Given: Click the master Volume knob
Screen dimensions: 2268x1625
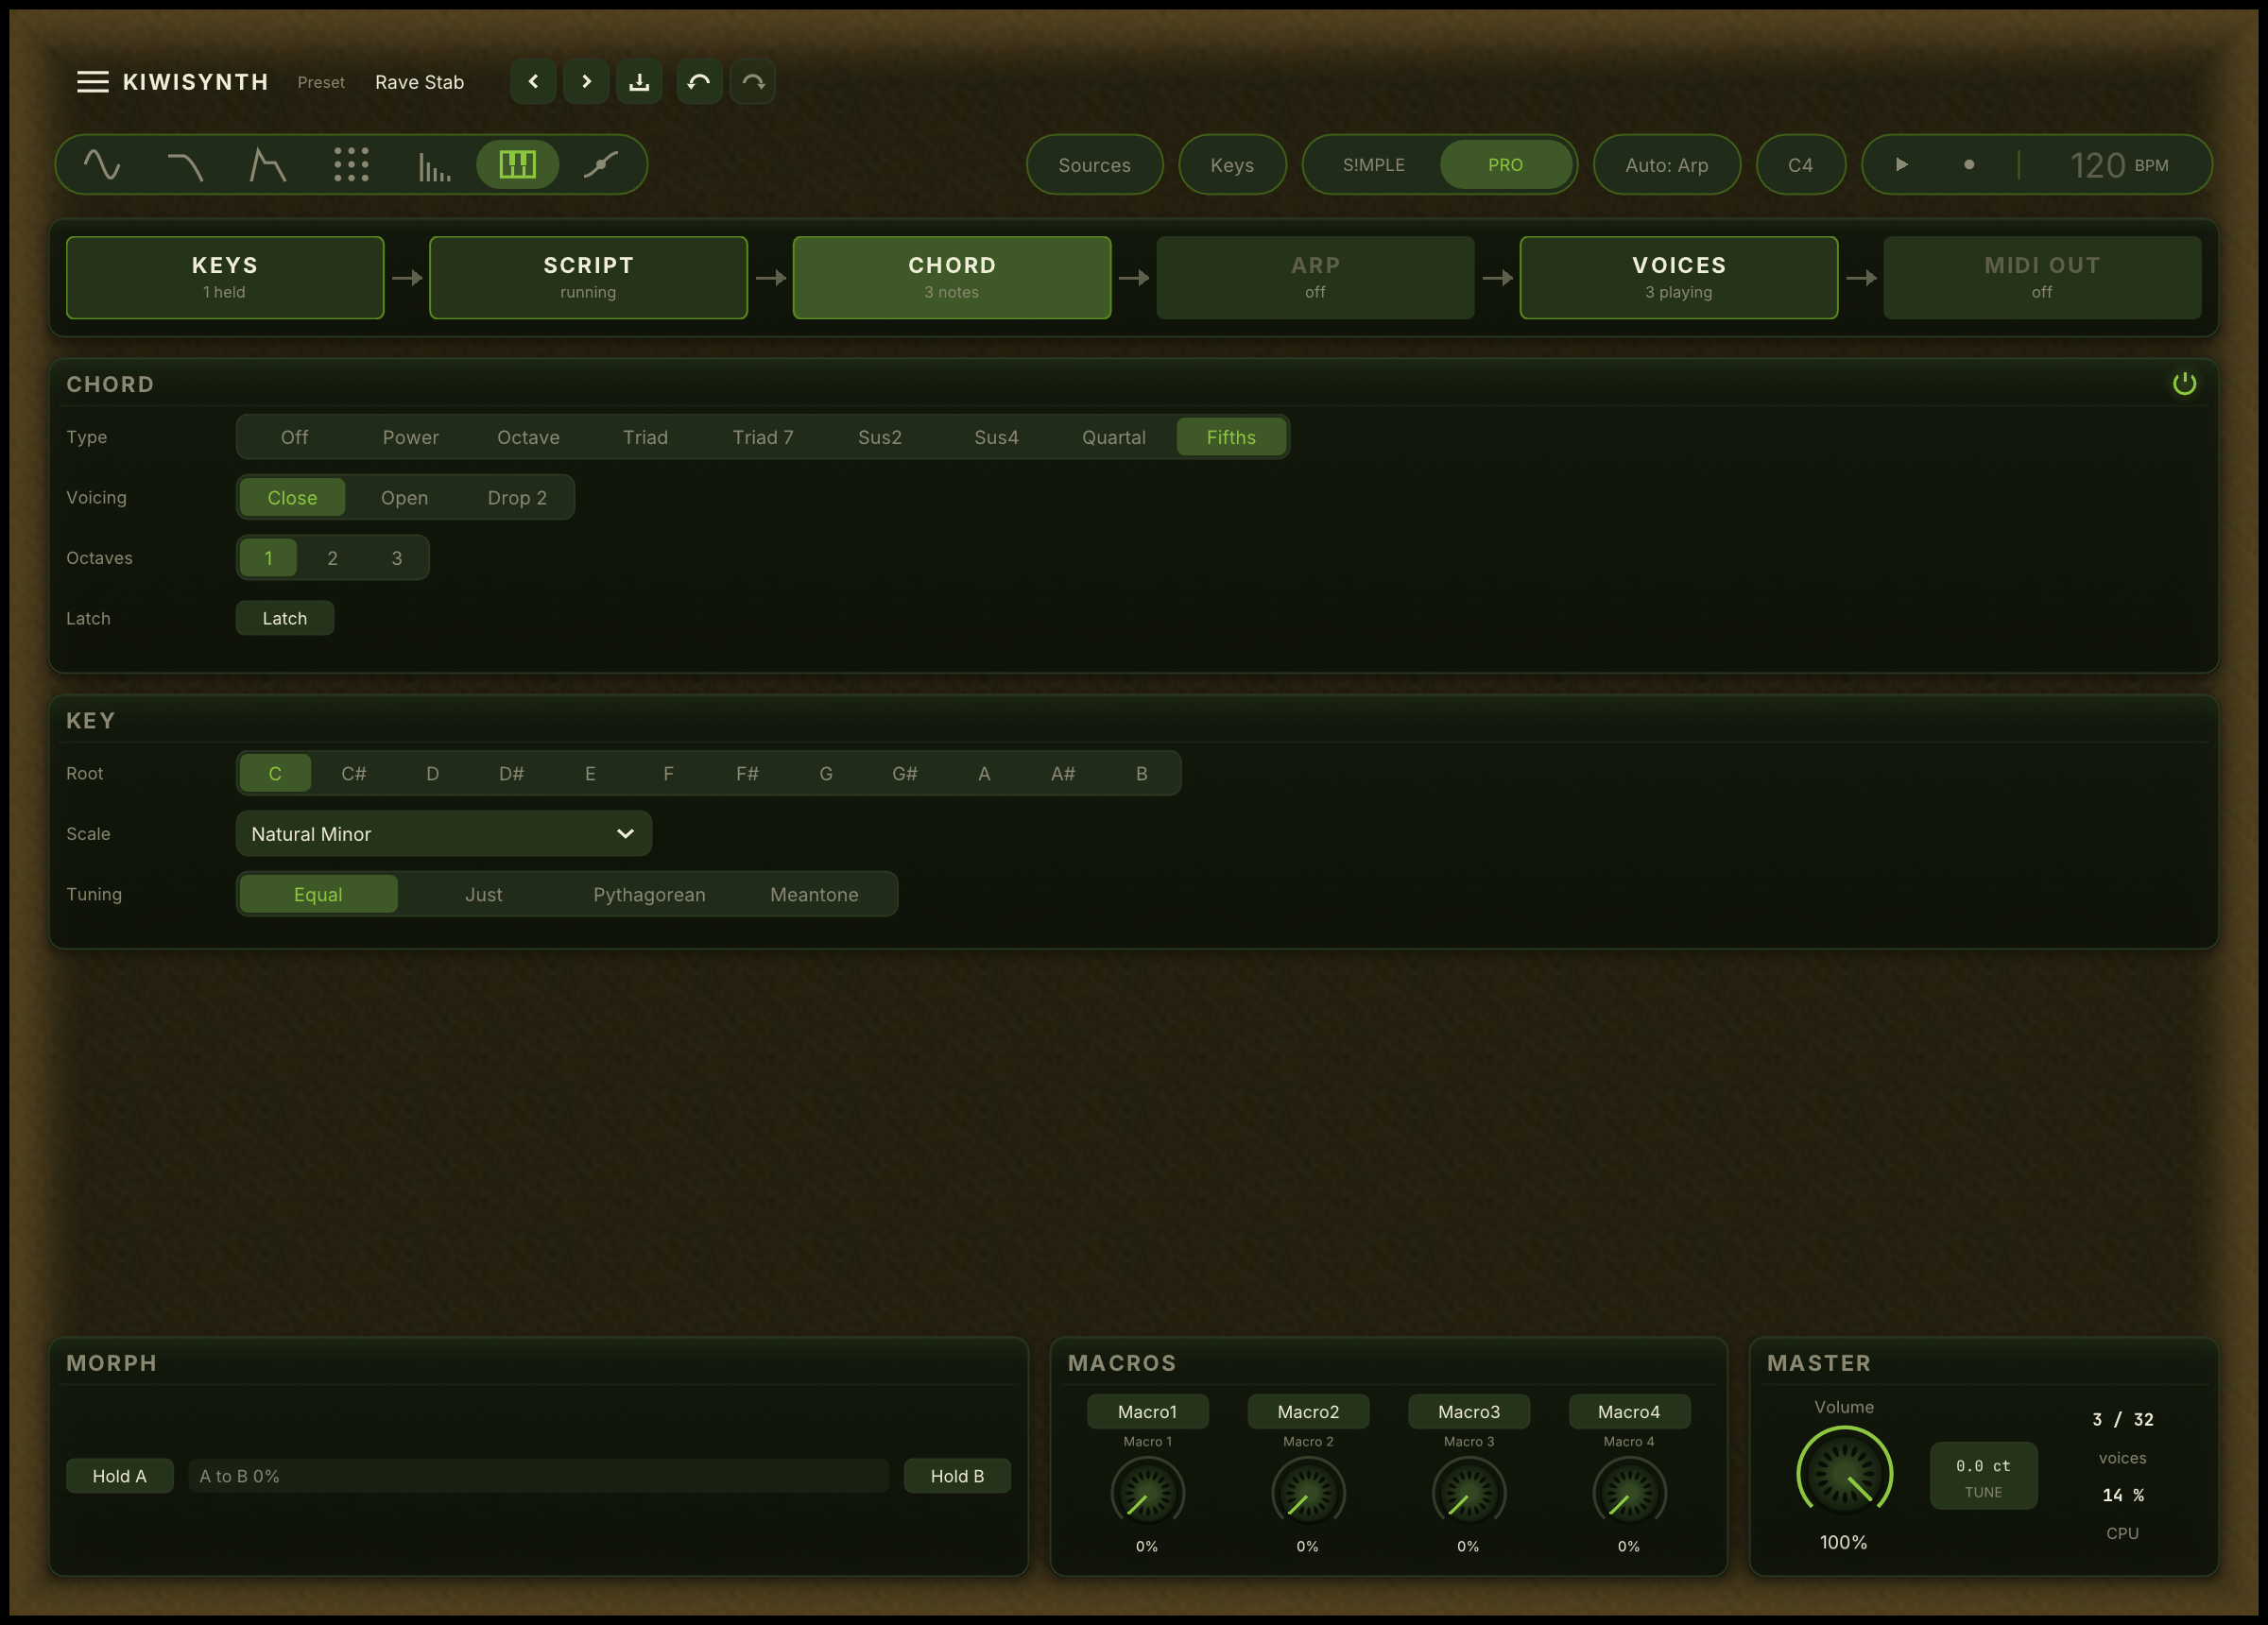Looking at the screenshot, I should pyautogui.click(x=1844, y=1474).
